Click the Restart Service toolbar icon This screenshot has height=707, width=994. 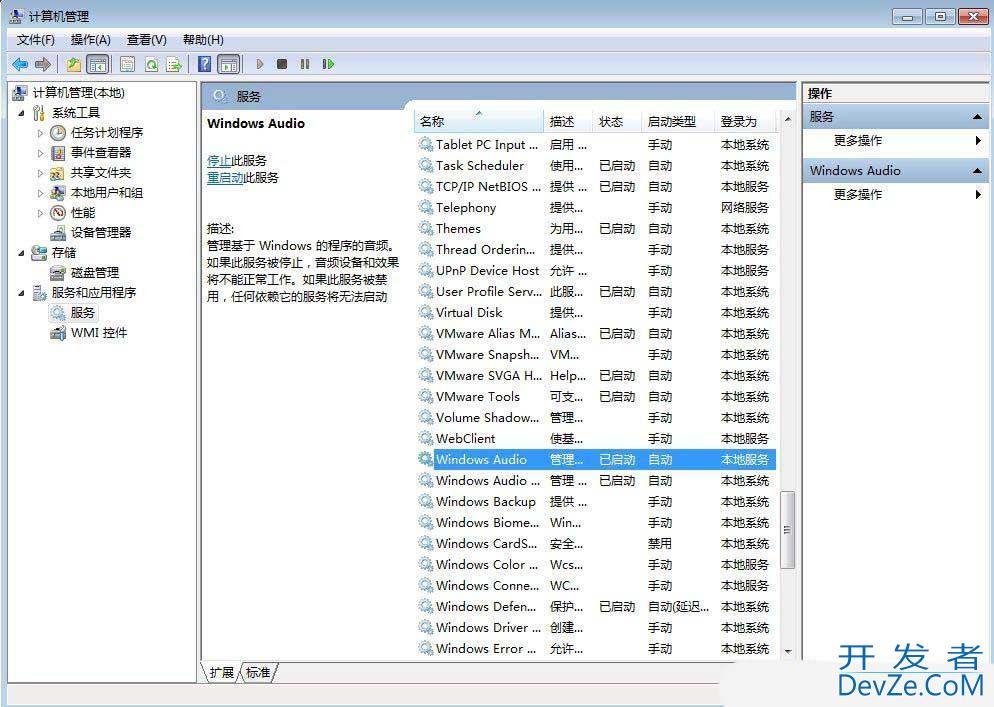[x=328, y=64]
